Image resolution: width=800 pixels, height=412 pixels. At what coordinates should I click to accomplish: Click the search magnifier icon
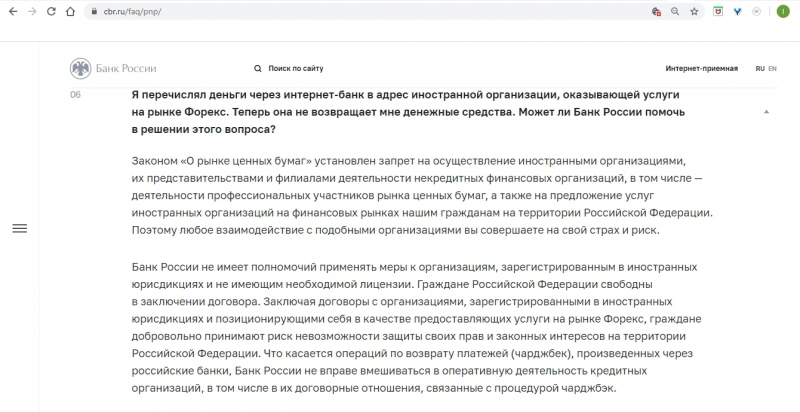258,68
